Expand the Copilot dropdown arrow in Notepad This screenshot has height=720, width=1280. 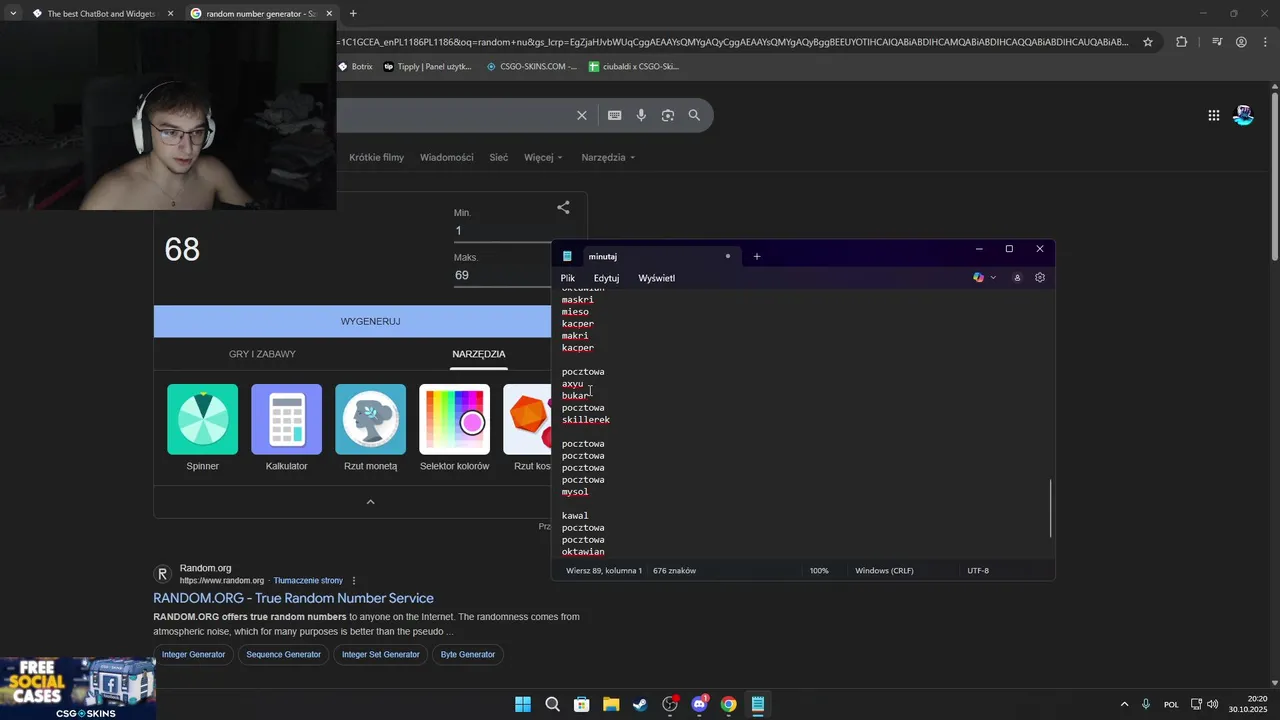click(993, 277)
